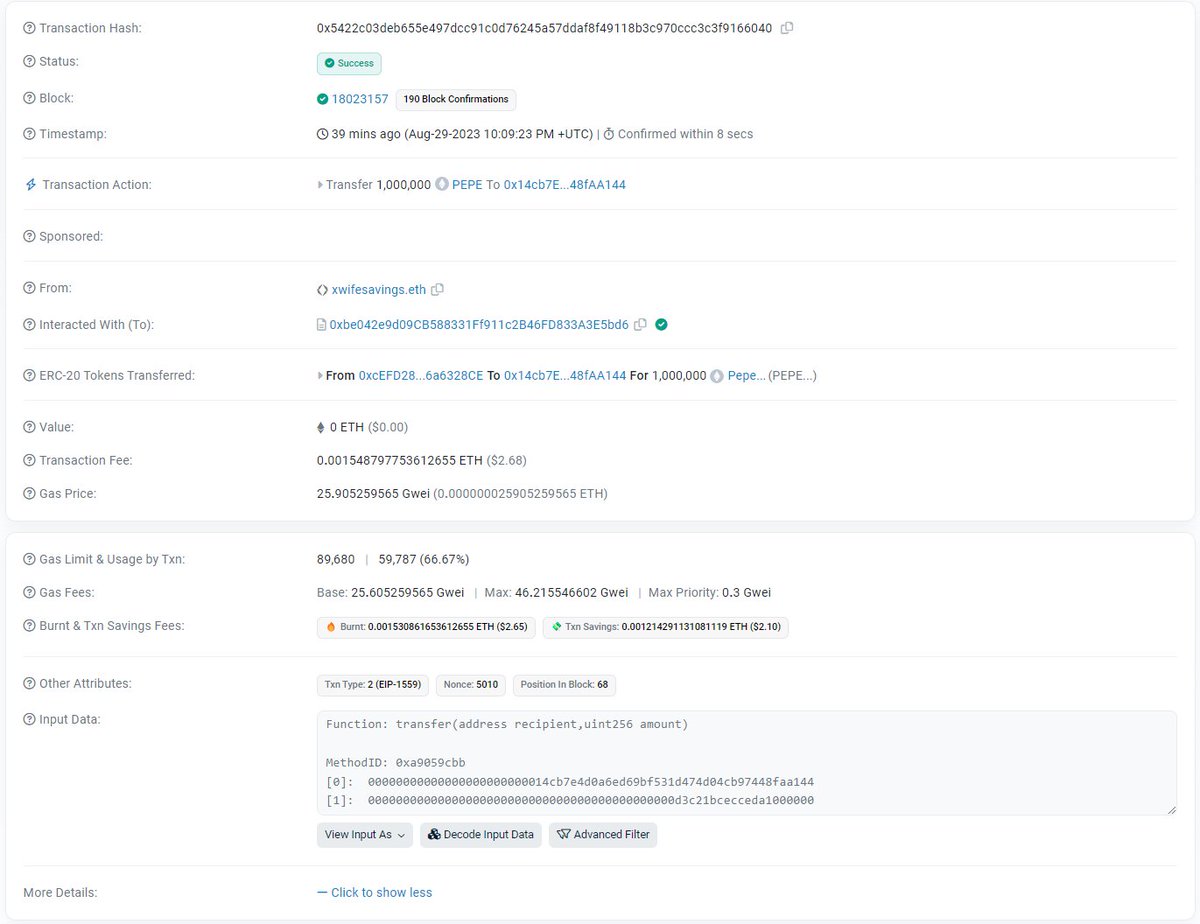Click Decode Input Data button
This screenshot has height=924, width=1200.
click(481, 834)
